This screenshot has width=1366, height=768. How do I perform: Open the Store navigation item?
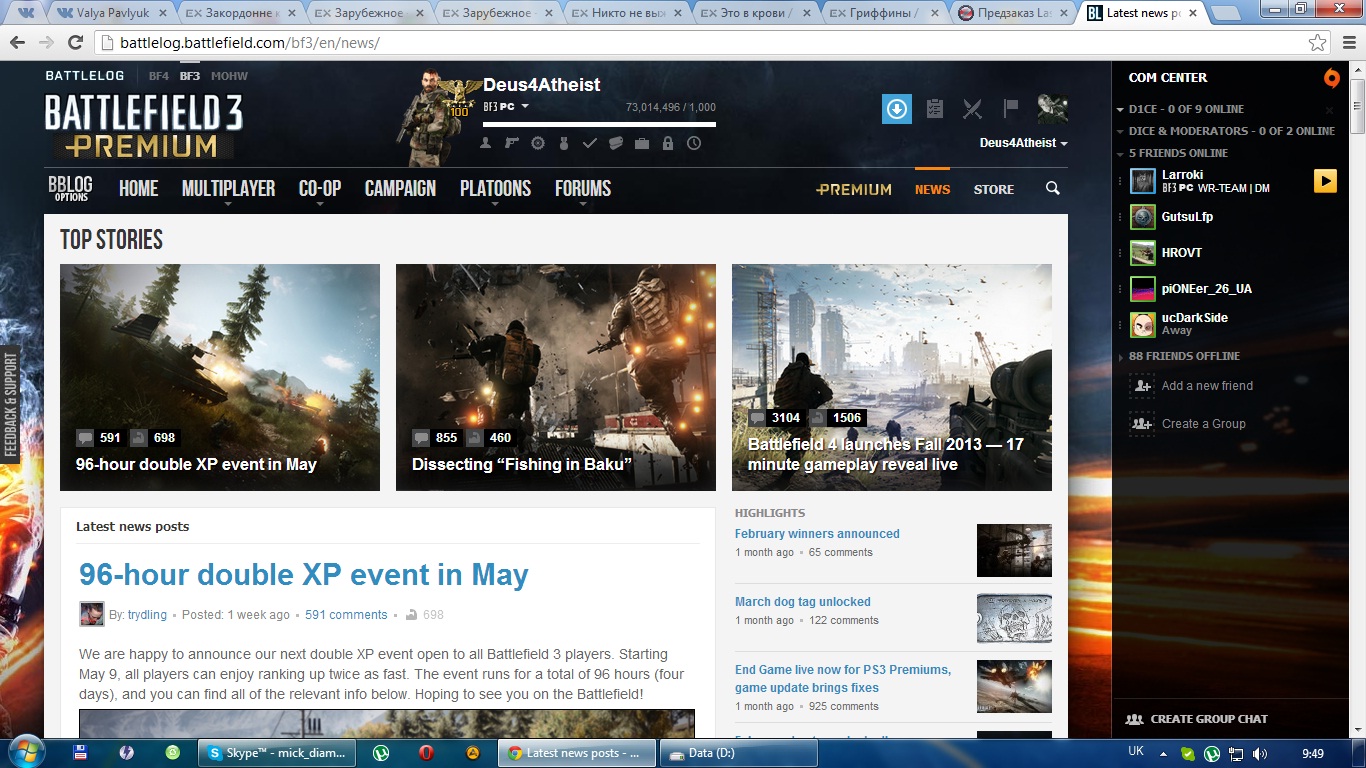[994, 189]
